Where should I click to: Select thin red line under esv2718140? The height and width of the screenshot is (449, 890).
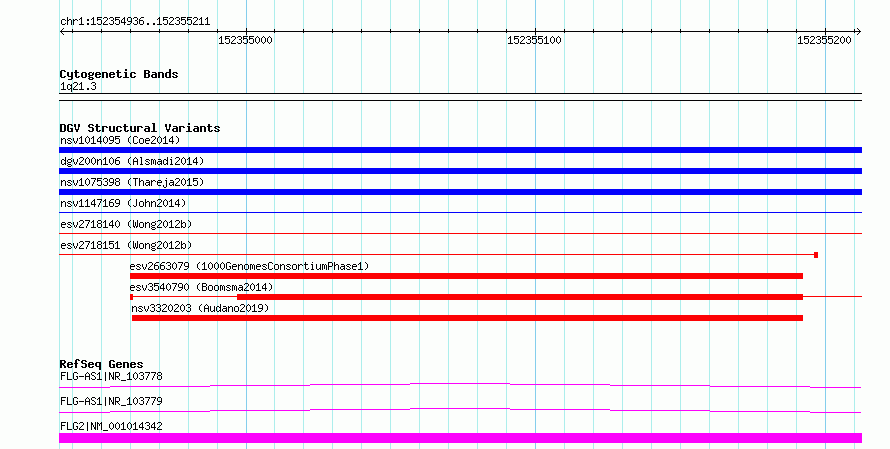[460, 233]
